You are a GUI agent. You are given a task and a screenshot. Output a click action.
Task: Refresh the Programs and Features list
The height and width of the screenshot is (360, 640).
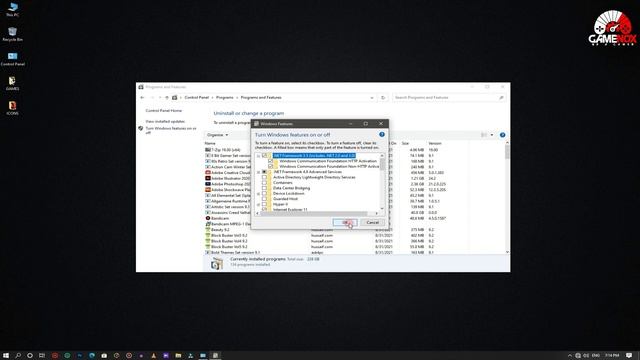[383, 98]
